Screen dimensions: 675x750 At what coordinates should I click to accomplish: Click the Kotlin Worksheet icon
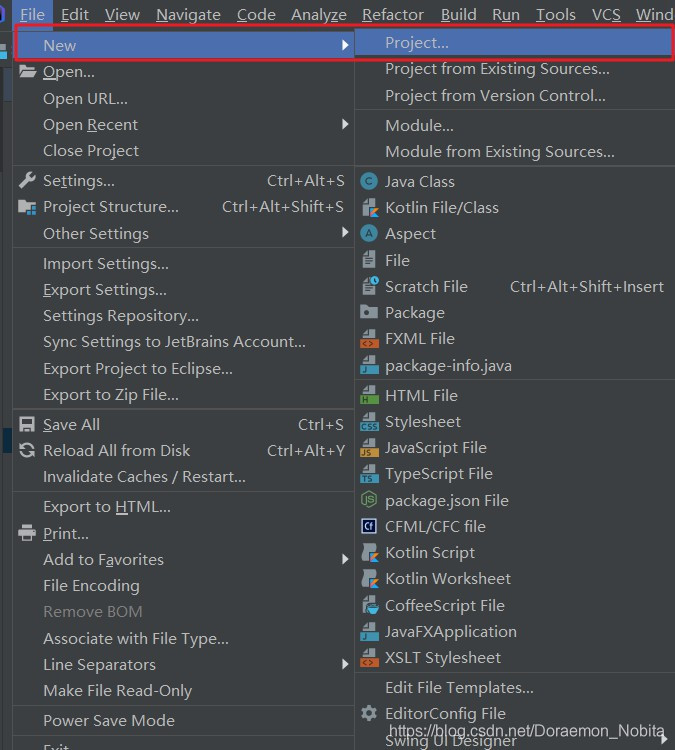pyautogui.click(x=369, y=579)
